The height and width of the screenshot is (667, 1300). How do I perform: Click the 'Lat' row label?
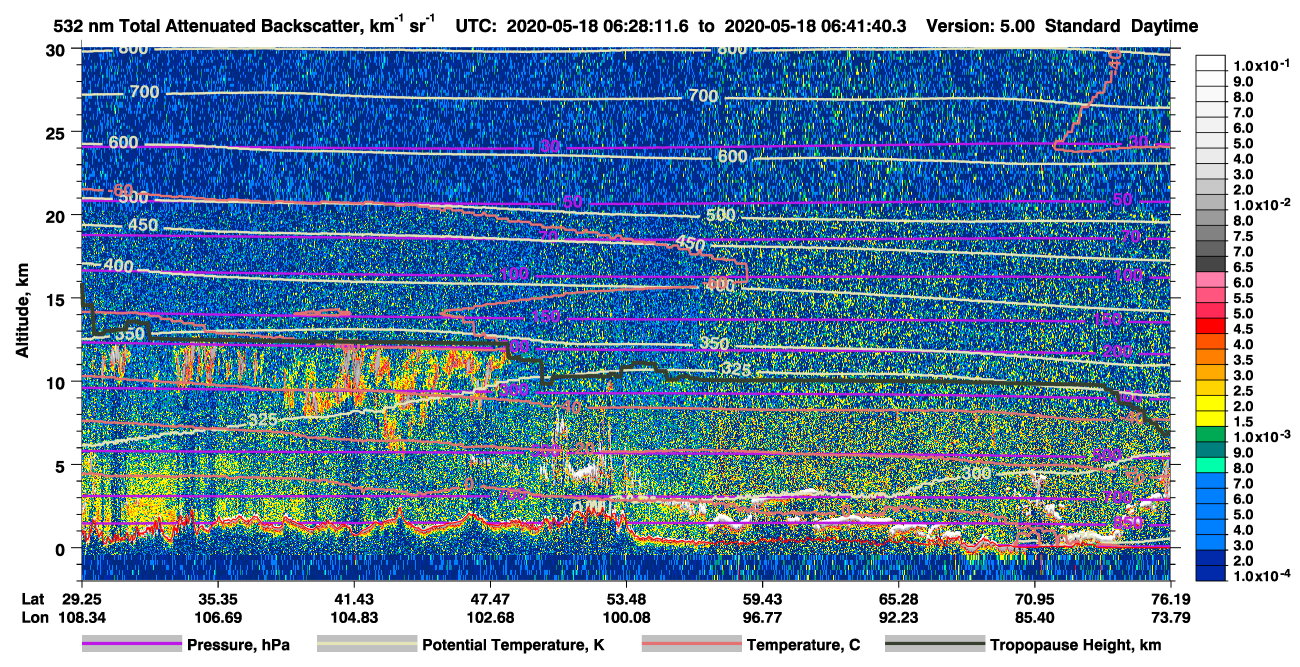point(33,599)
